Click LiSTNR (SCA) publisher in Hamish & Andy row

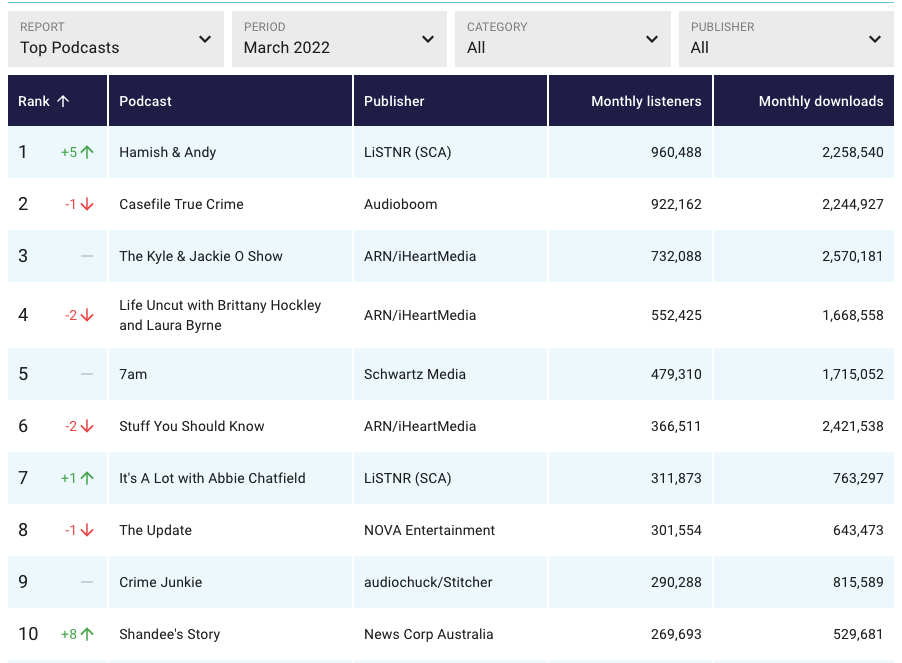(x=407, y=152)
